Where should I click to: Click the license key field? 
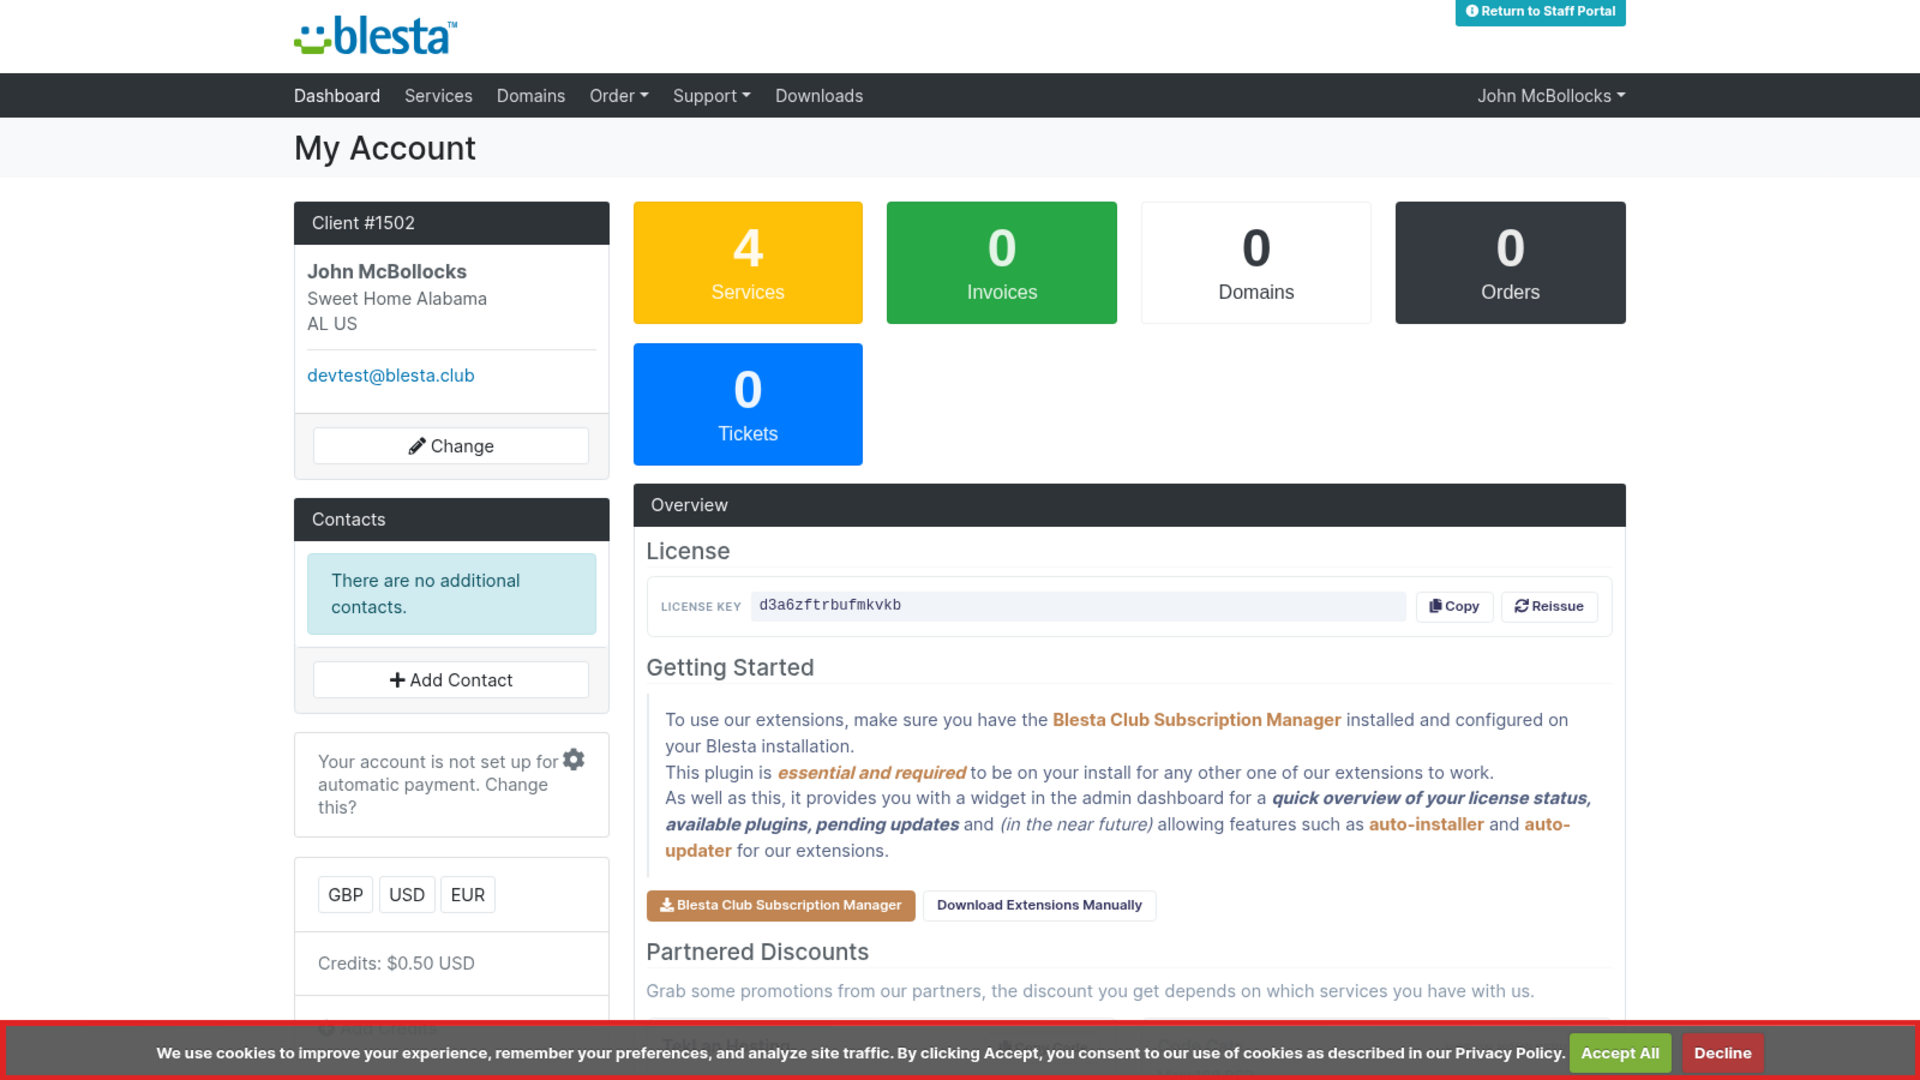[x=1078, y=606]
